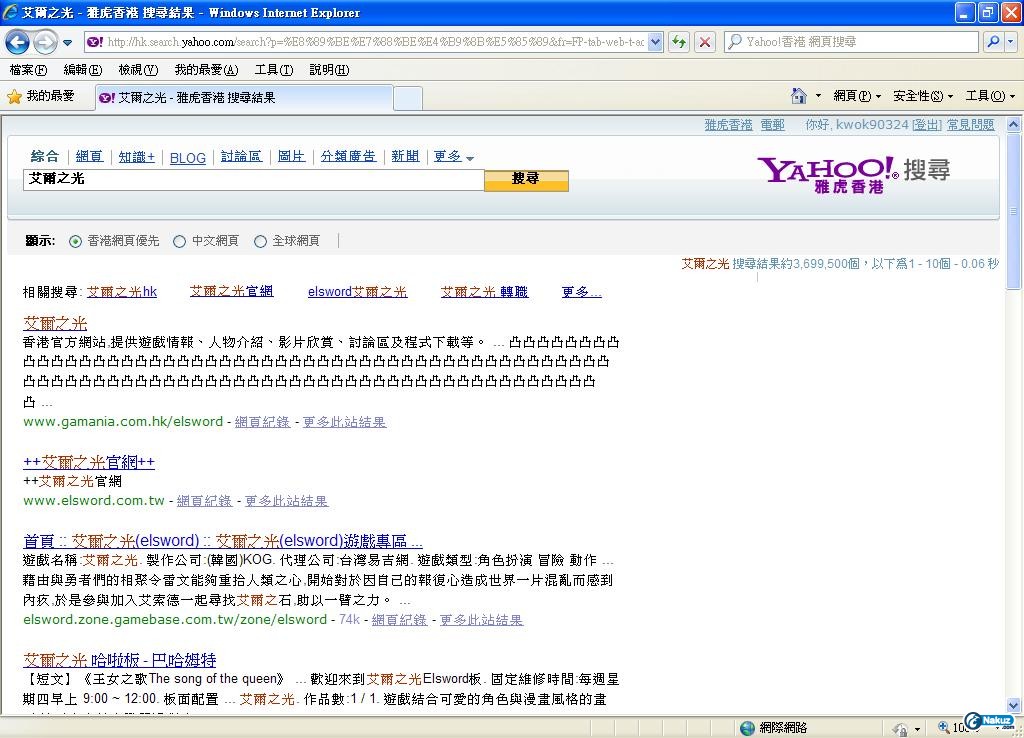Open the 我的最愛(A) menu

point(206,69)
